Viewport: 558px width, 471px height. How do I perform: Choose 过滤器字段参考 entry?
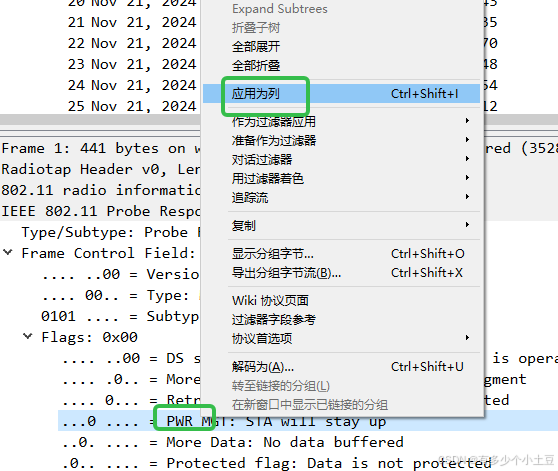click(341, 319)
